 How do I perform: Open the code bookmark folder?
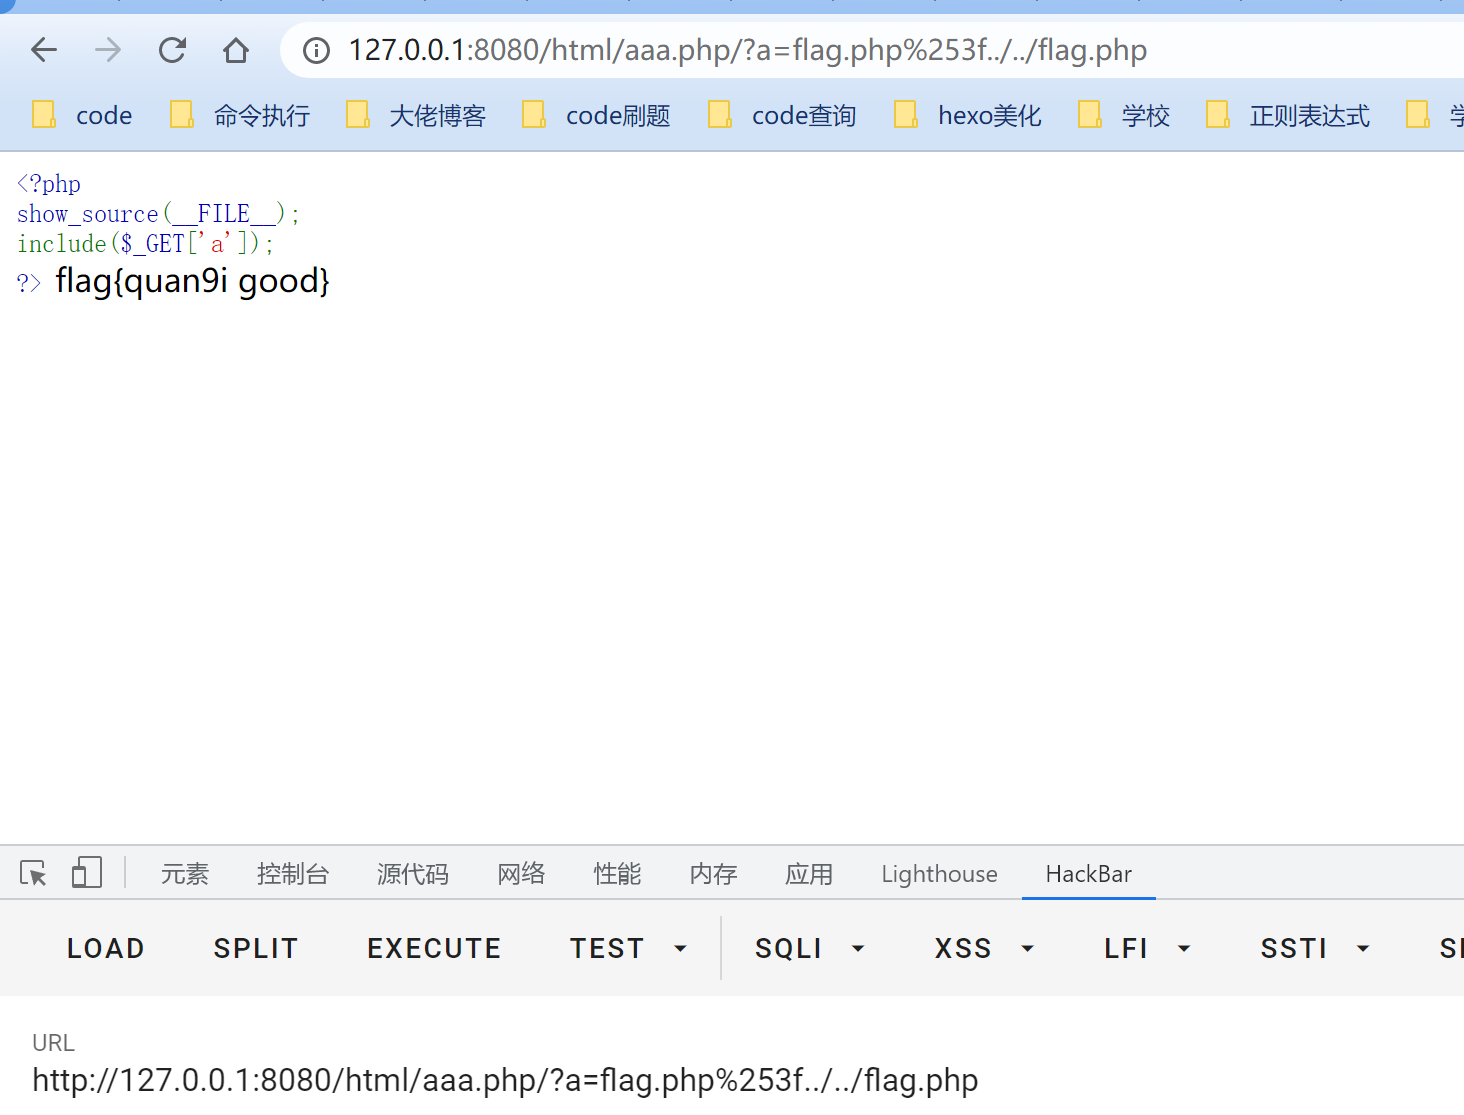[x=83, y=116]
